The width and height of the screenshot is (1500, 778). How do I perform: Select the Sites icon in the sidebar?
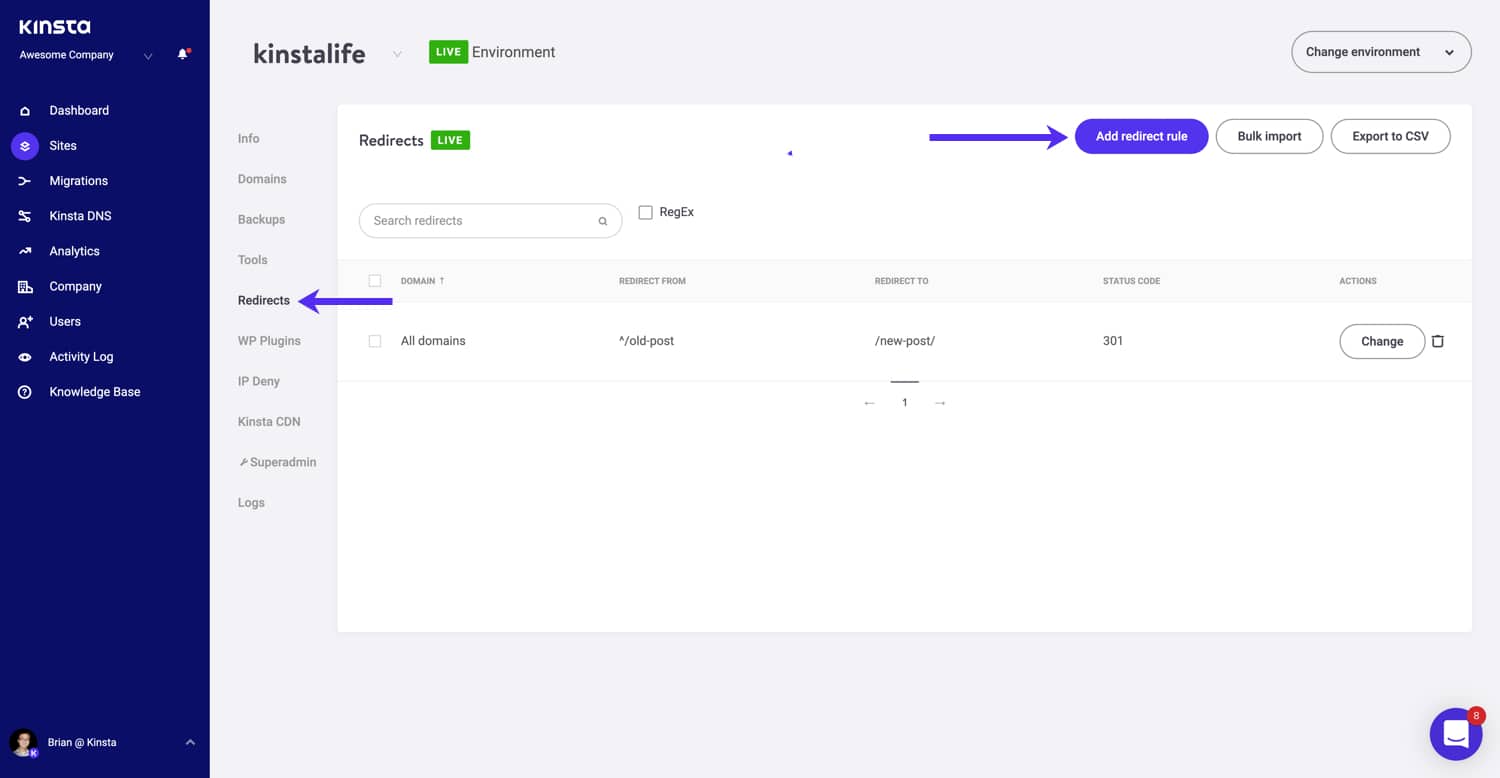pyautogui.click(x=25, y=145)
